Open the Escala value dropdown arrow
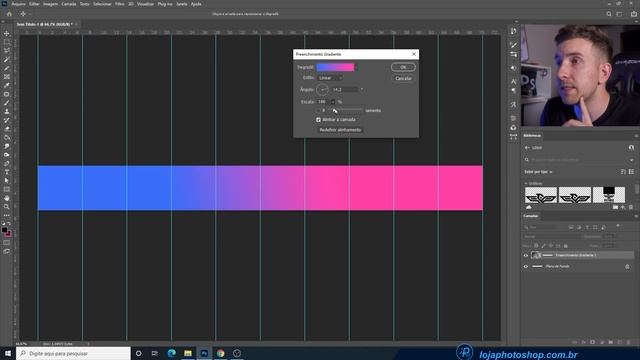This screenshot has height=360, width=640. click(333, 102)
